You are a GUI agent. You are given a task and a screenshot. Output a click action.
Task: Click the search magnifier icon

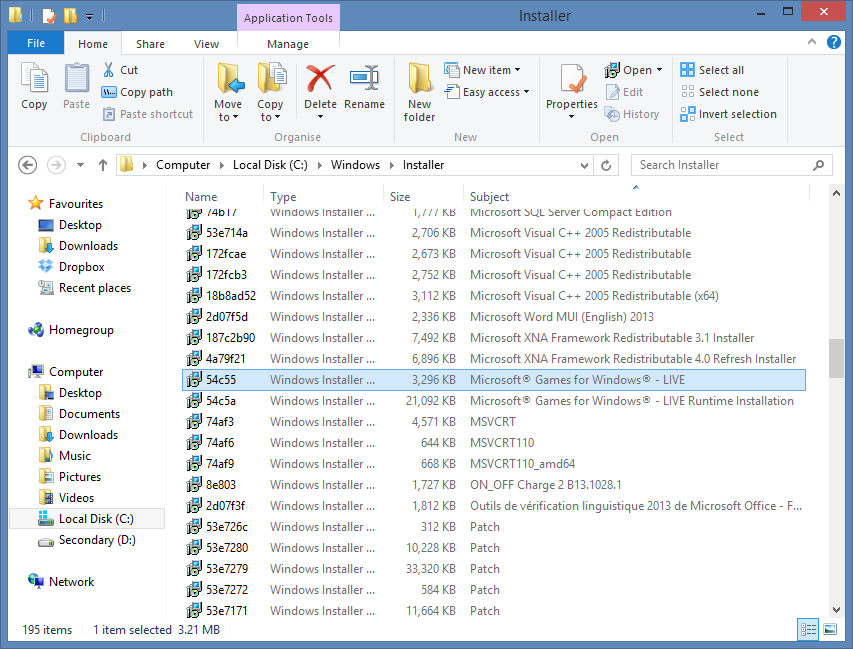(x=818, y=165)
